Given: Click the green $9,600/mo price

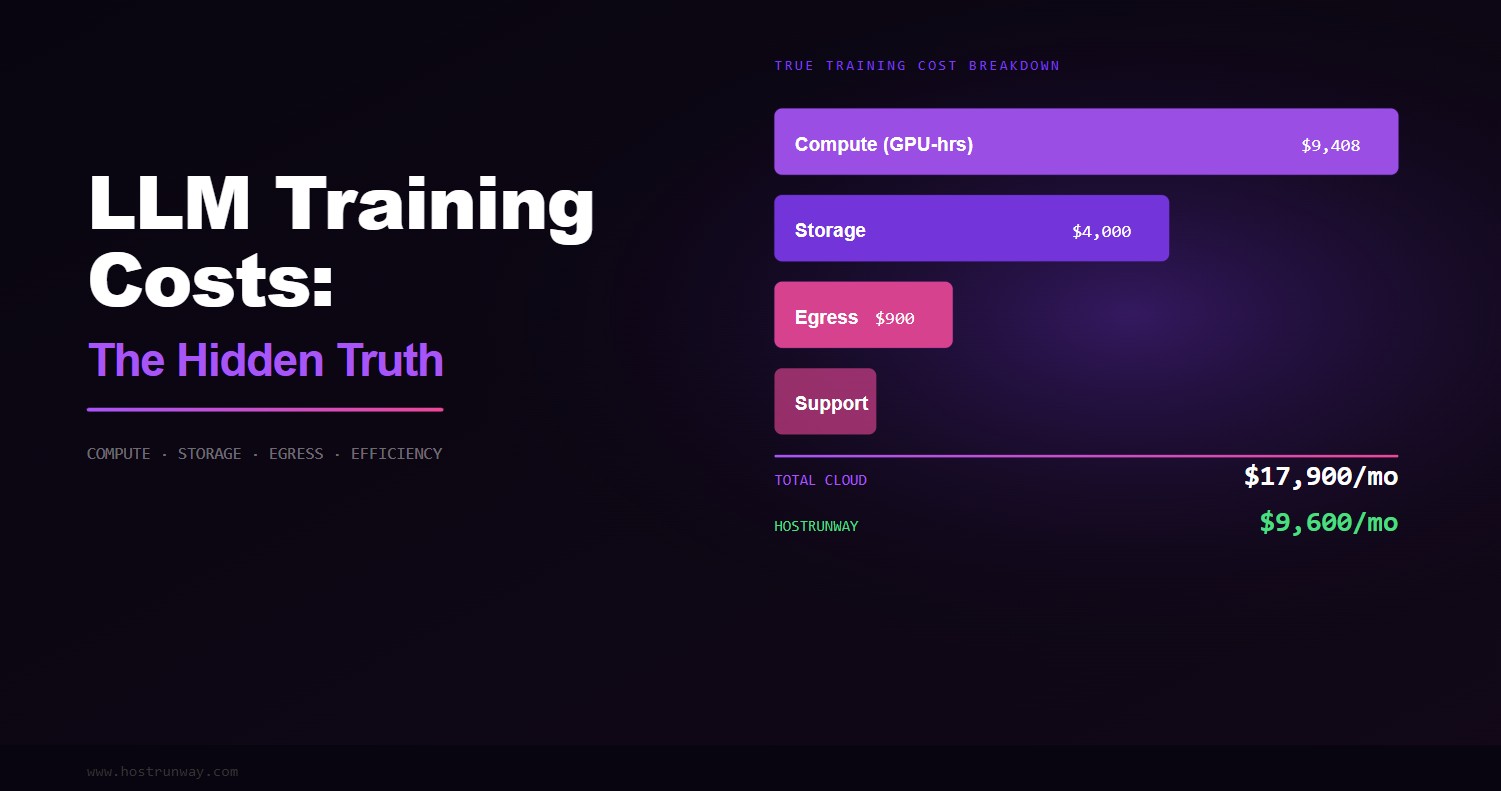Looking at the screenshot, I should click(1329, 522).
